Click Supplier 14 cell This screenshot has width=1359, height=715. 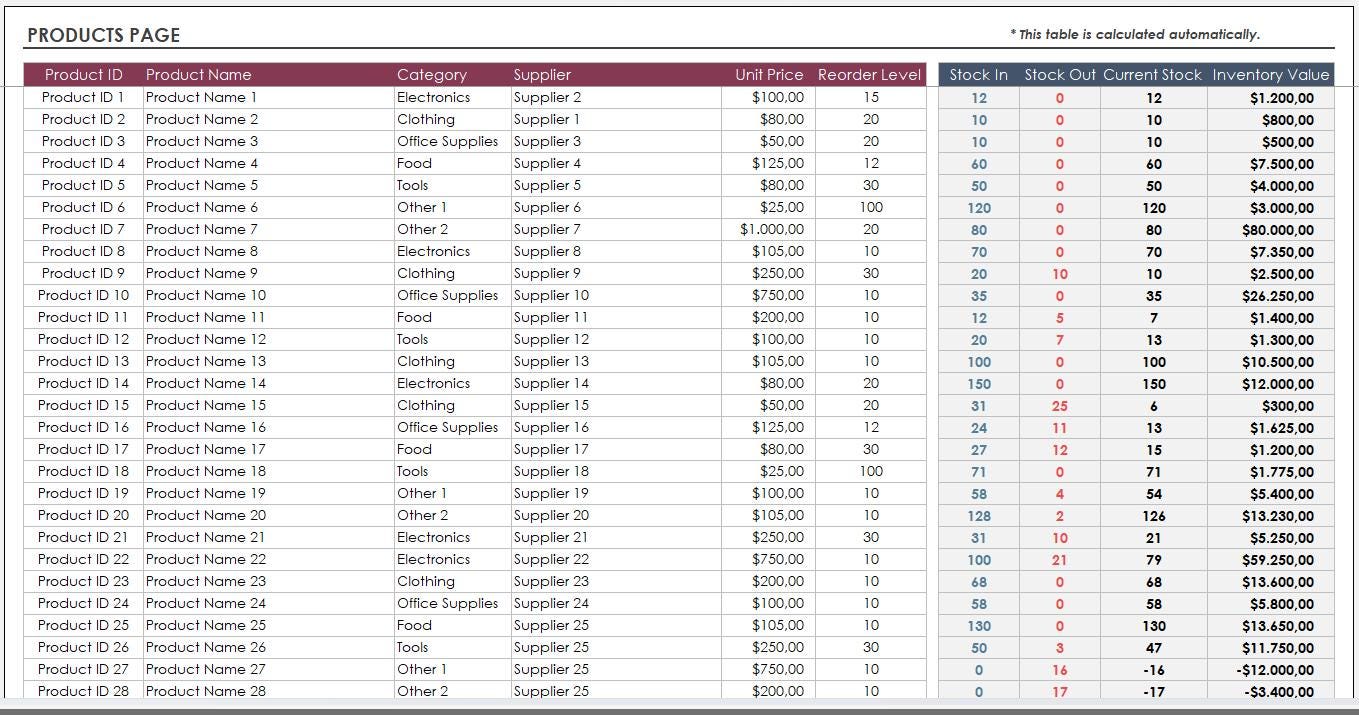coord(616,383)
